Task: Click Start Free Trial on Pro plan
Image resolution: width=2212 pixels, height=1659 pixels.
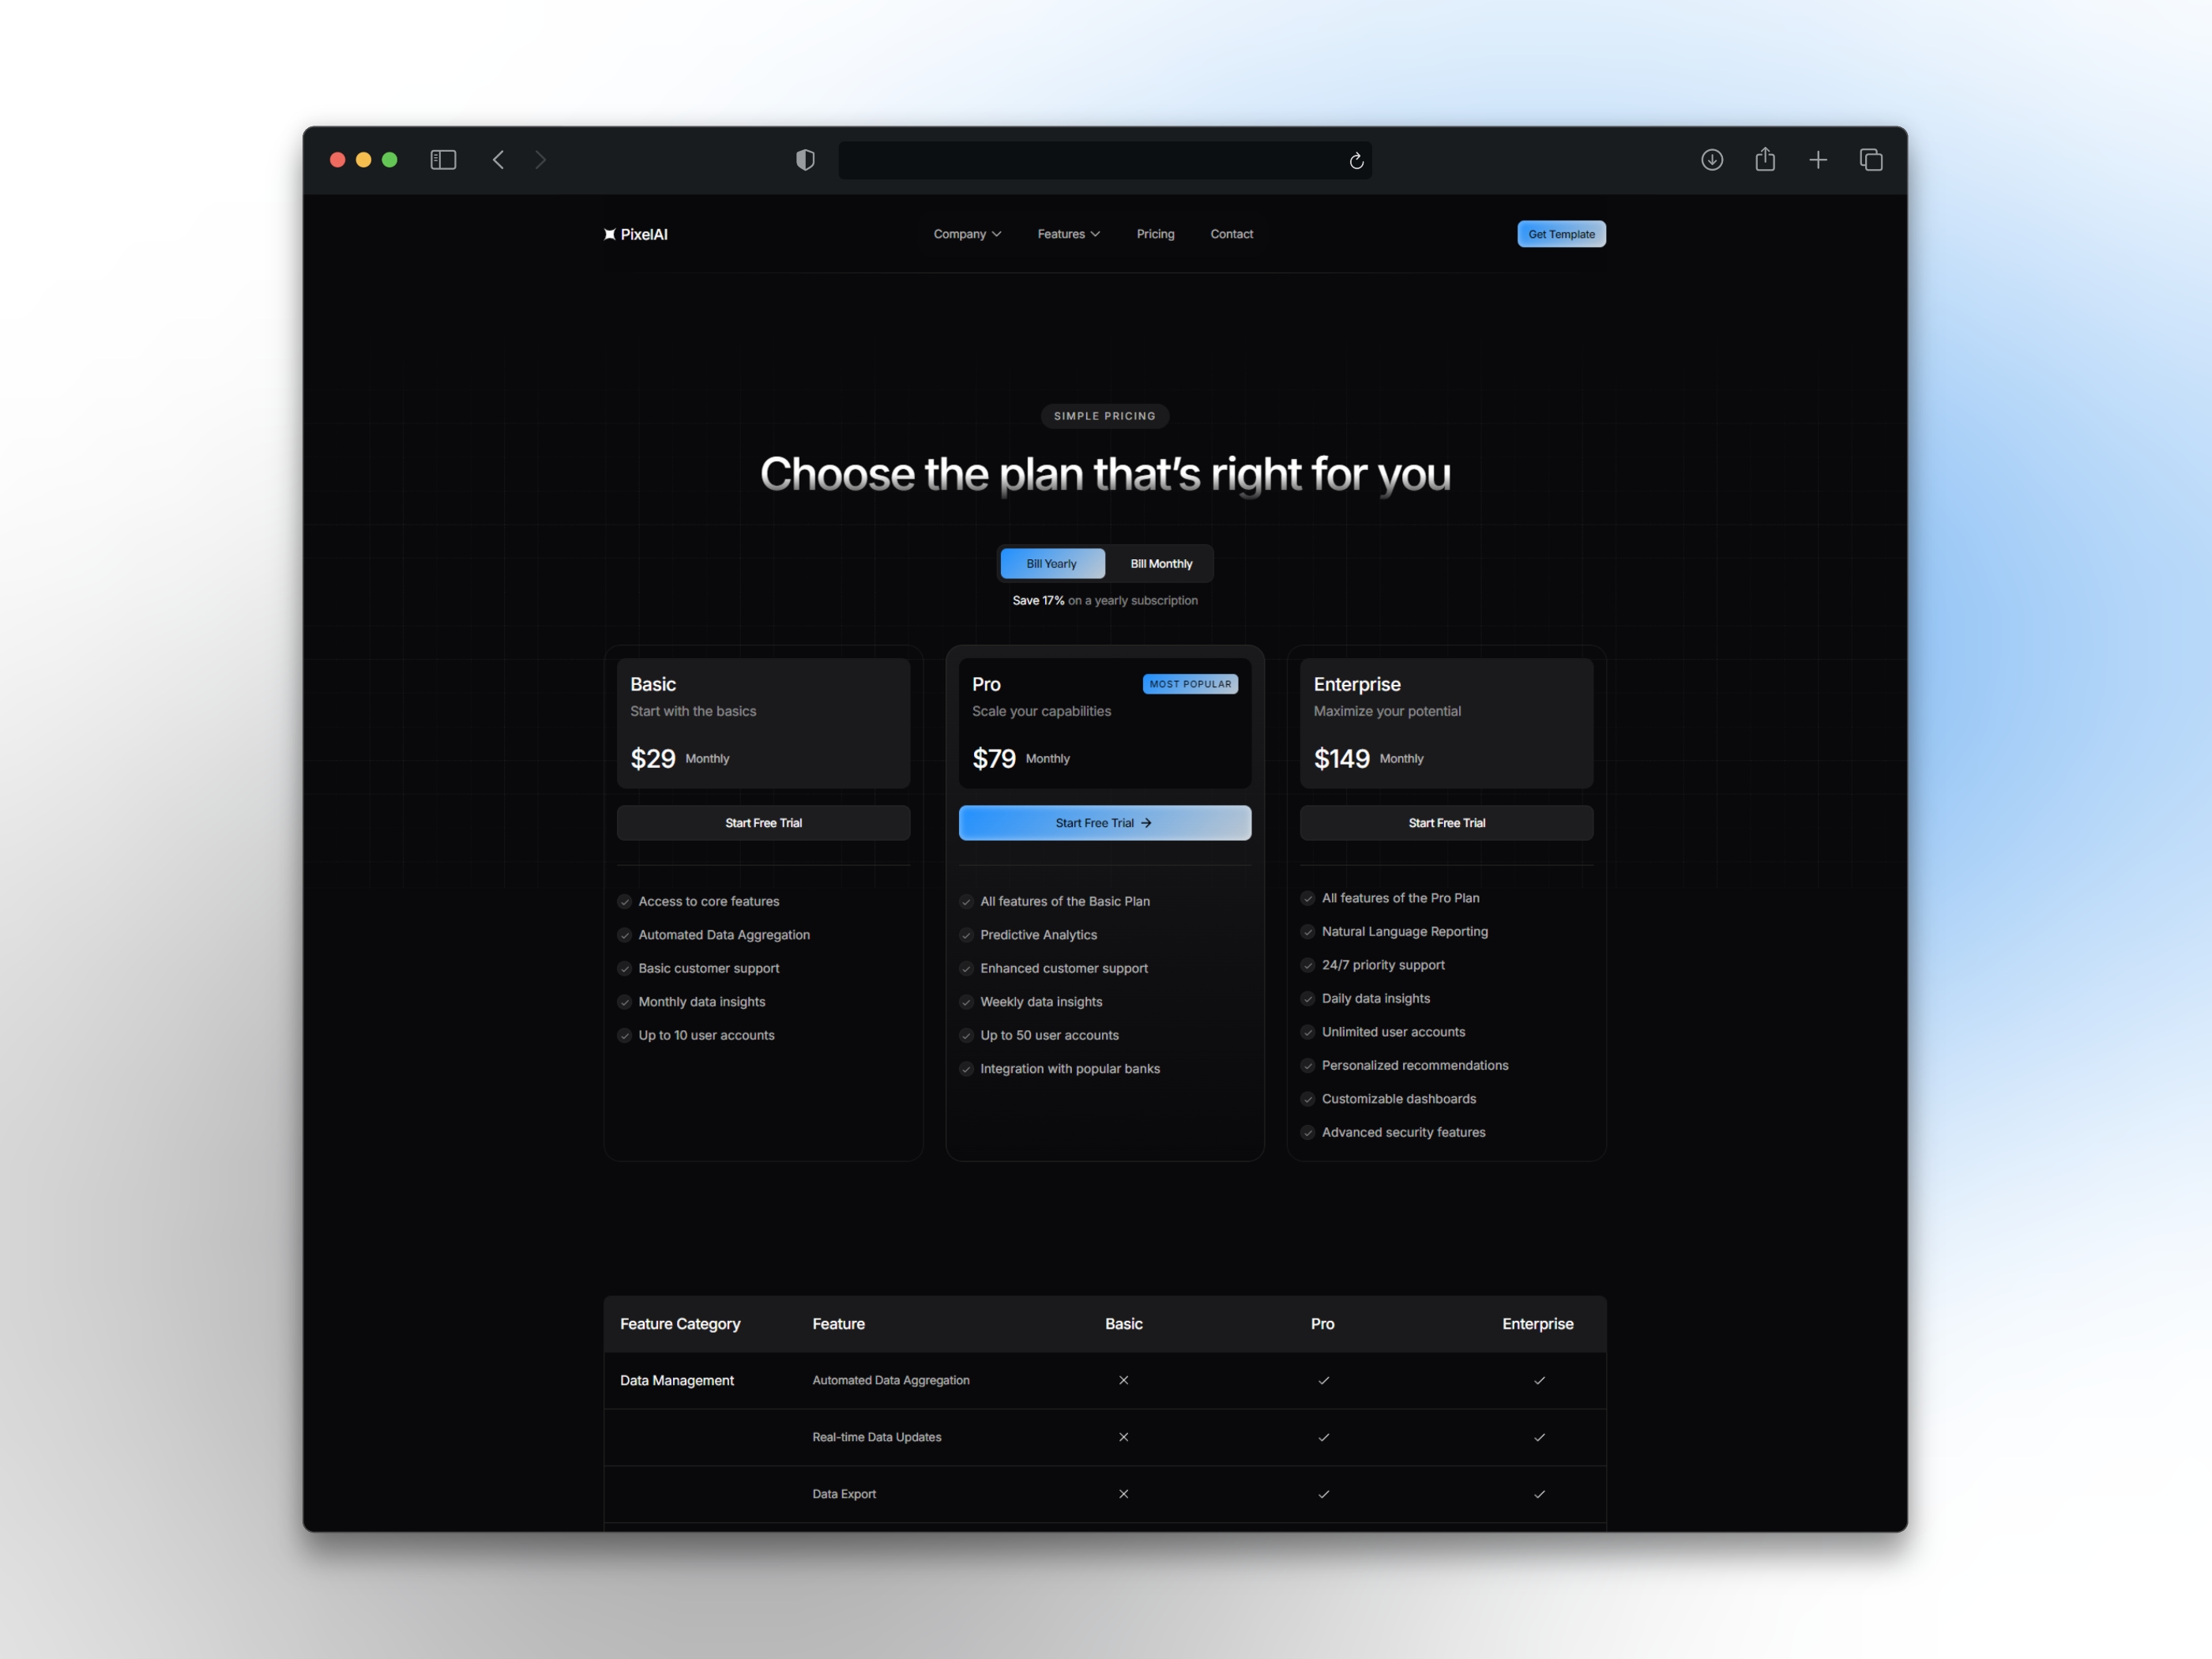Action: point(1104,821)
